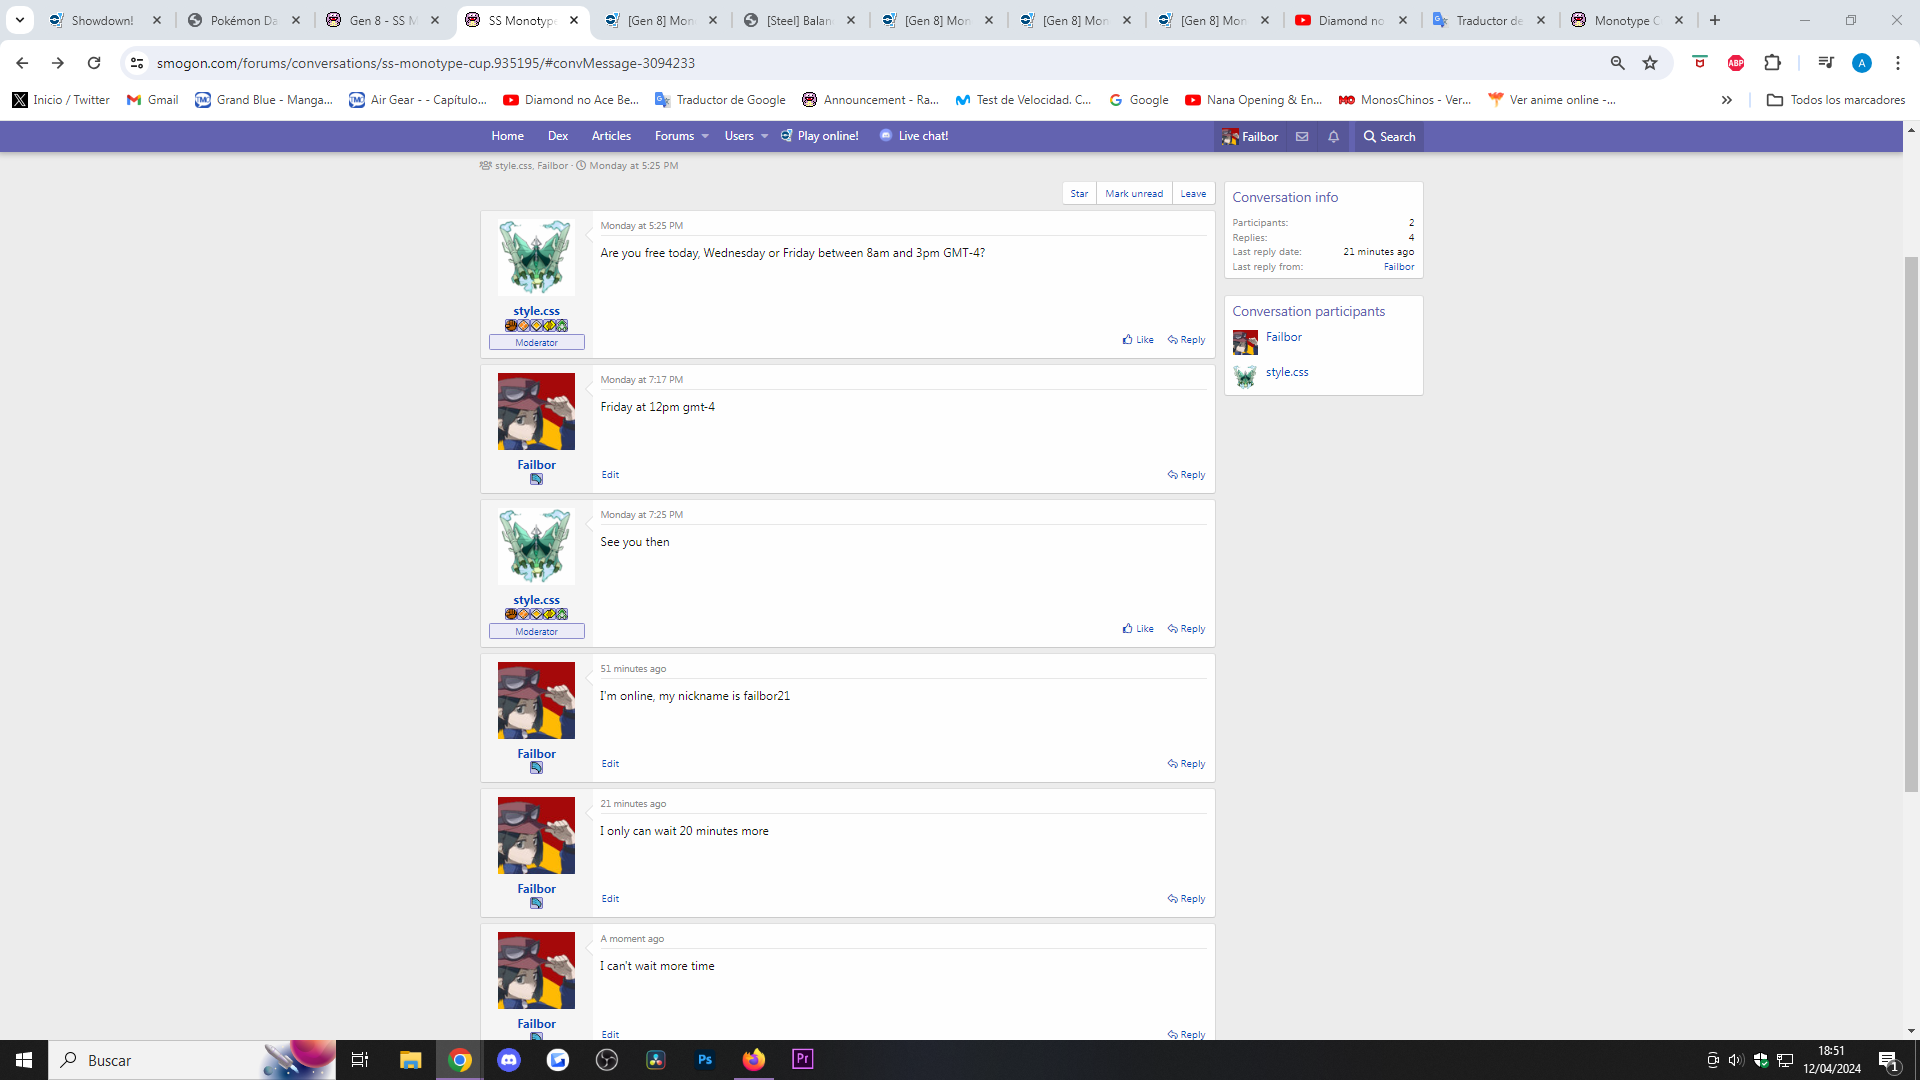Open the AdBlock Plus extension icon
The image size is (1920, 1080).
[x=1736, y=63]
